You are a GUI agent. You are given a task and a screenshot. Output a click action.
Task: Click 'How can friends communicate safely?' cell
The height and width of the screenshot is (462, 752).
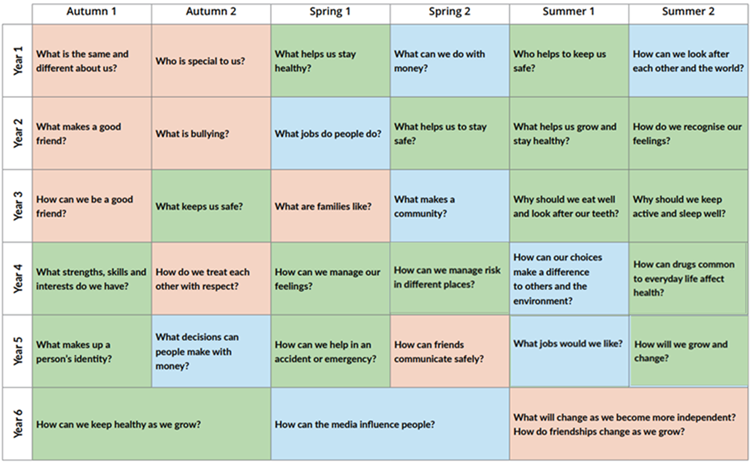pyautogui.click(x=449, y=350)
